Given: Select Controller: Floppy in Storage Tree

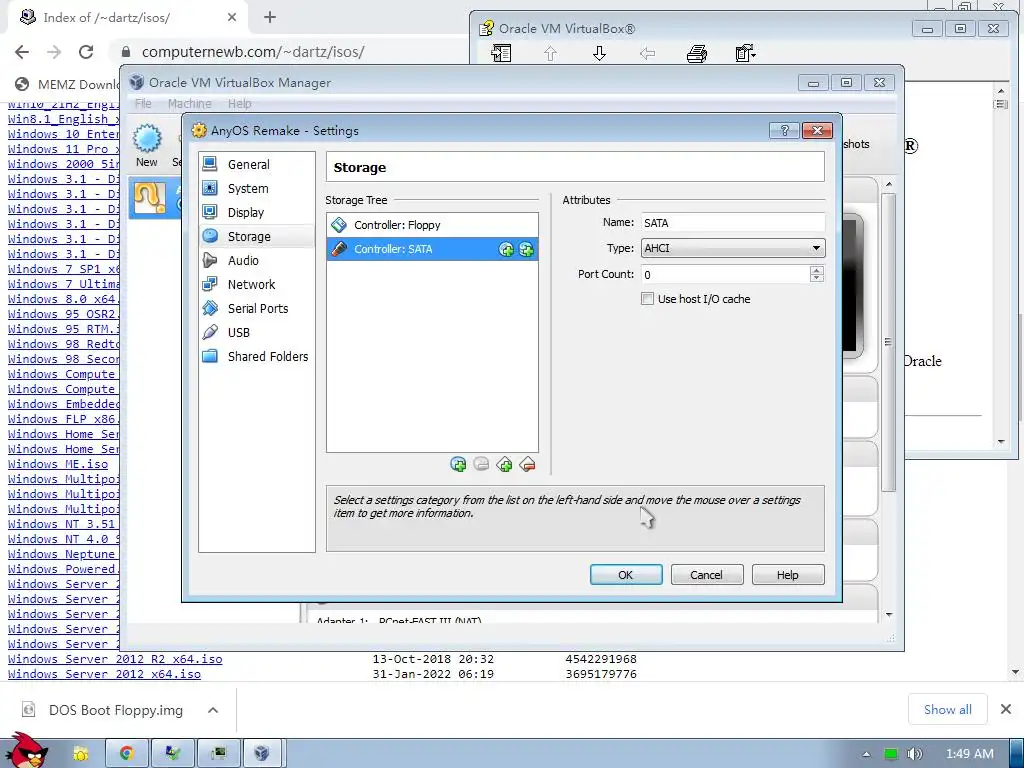Looking at the screenshot, I should (432, 225).
